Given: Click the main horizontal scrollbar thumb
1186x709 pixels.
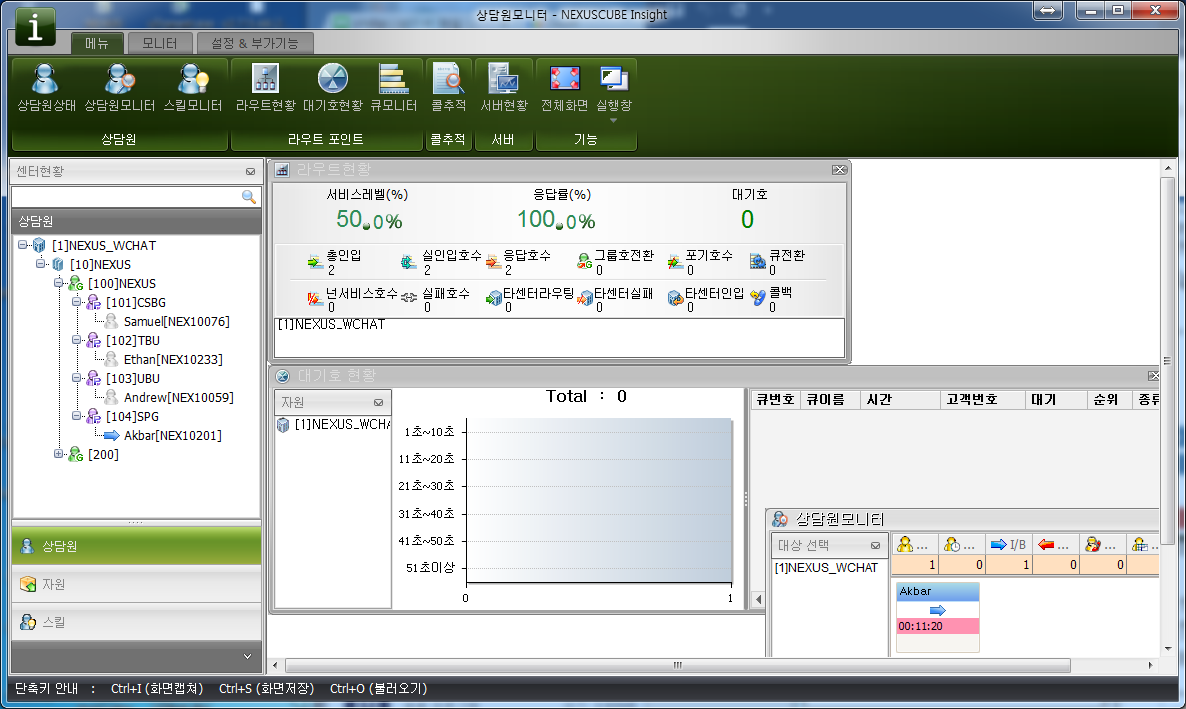Looking at the screenshot, I should [677, 665].
